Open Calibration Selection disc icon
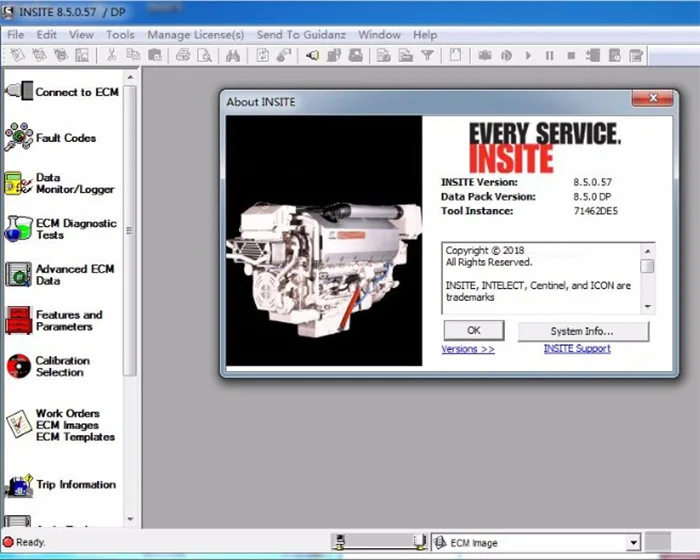 (19, 366)
